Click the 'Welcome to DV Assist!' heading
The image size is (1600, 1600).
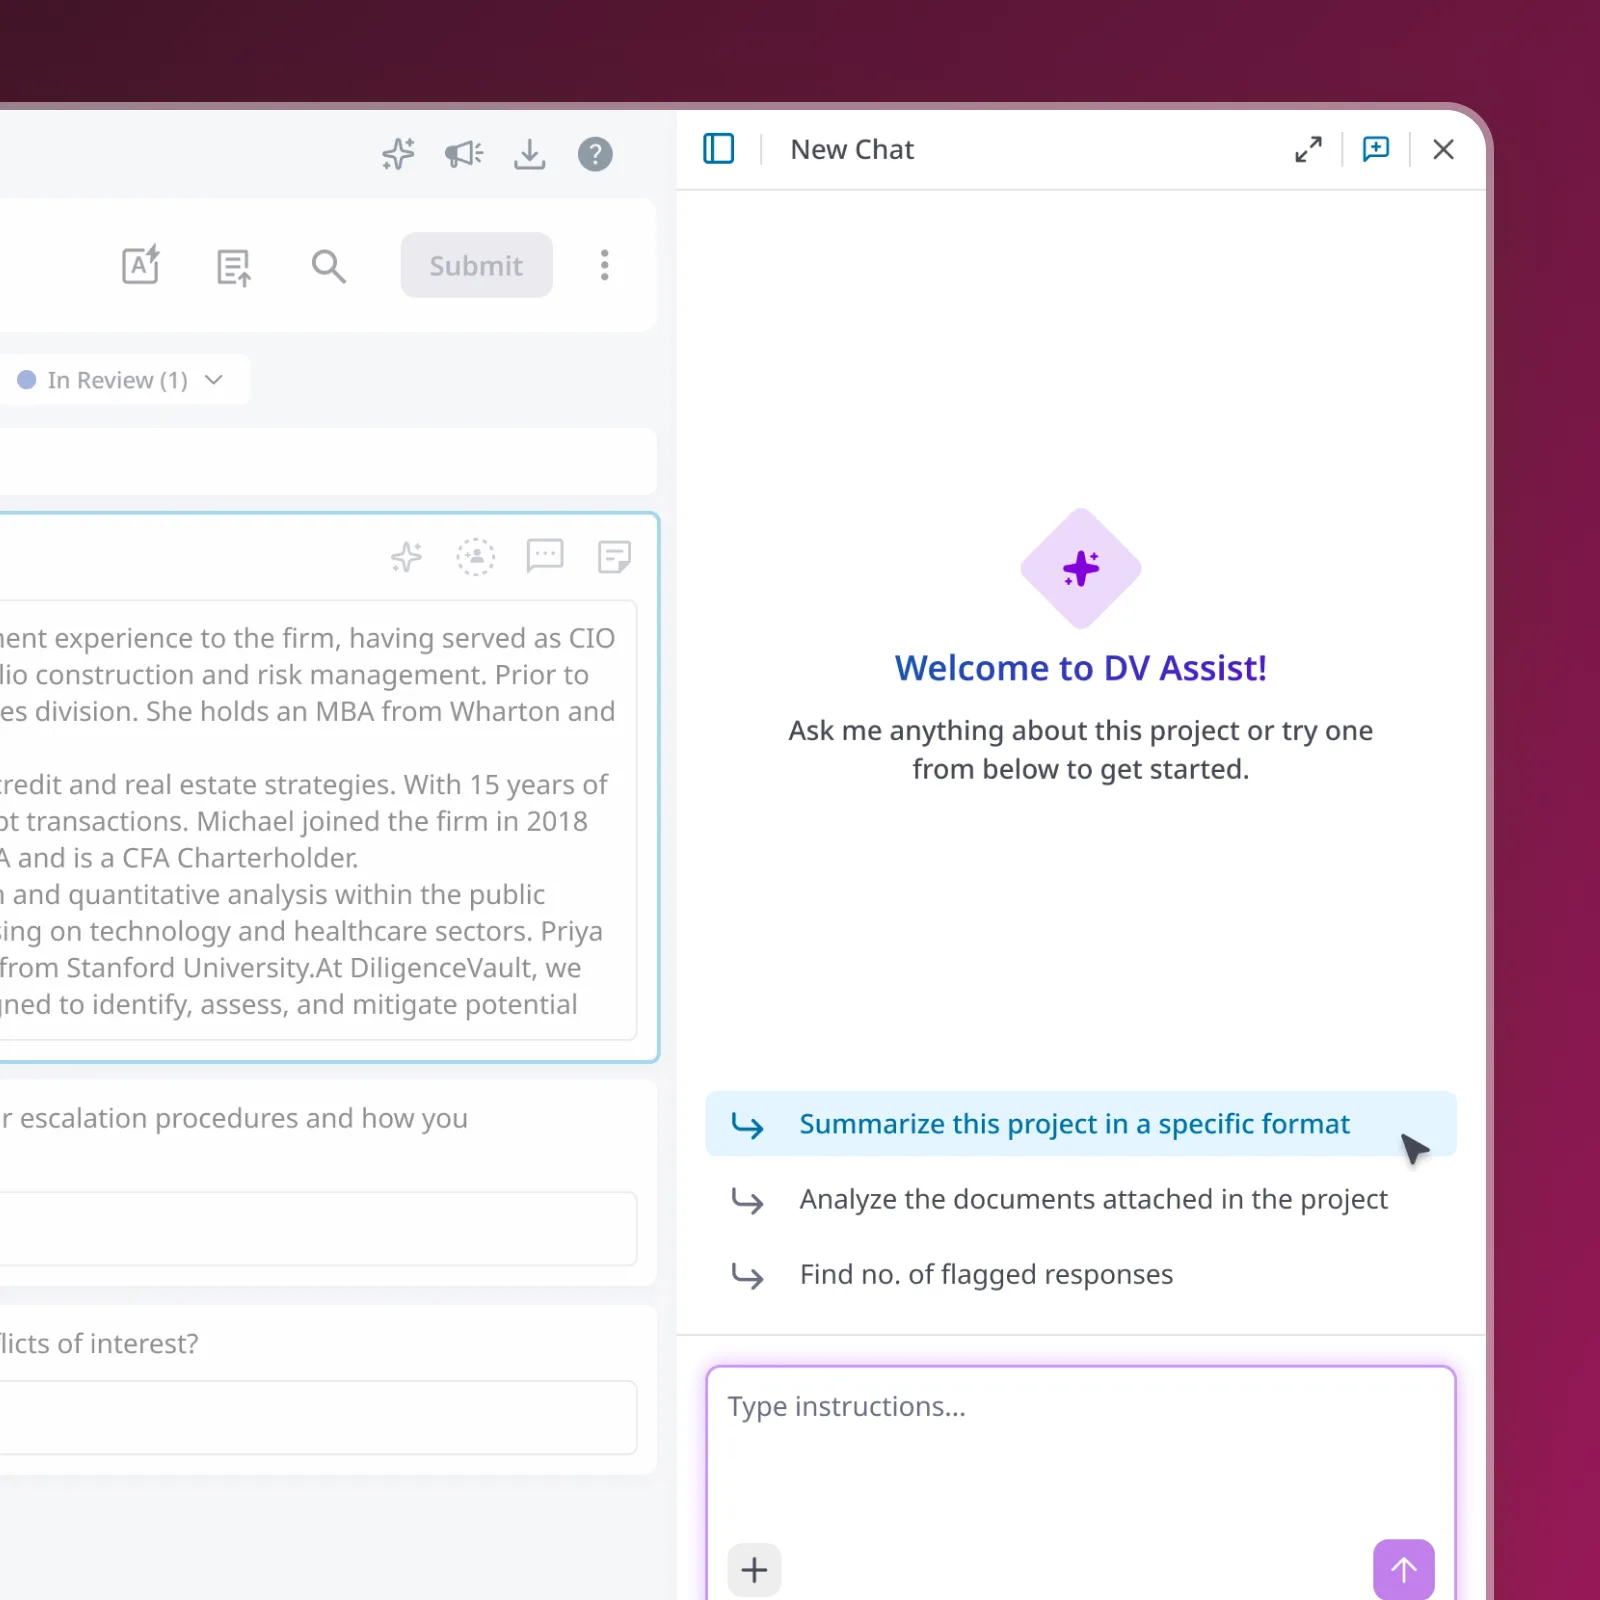(x=1081, y=668)
